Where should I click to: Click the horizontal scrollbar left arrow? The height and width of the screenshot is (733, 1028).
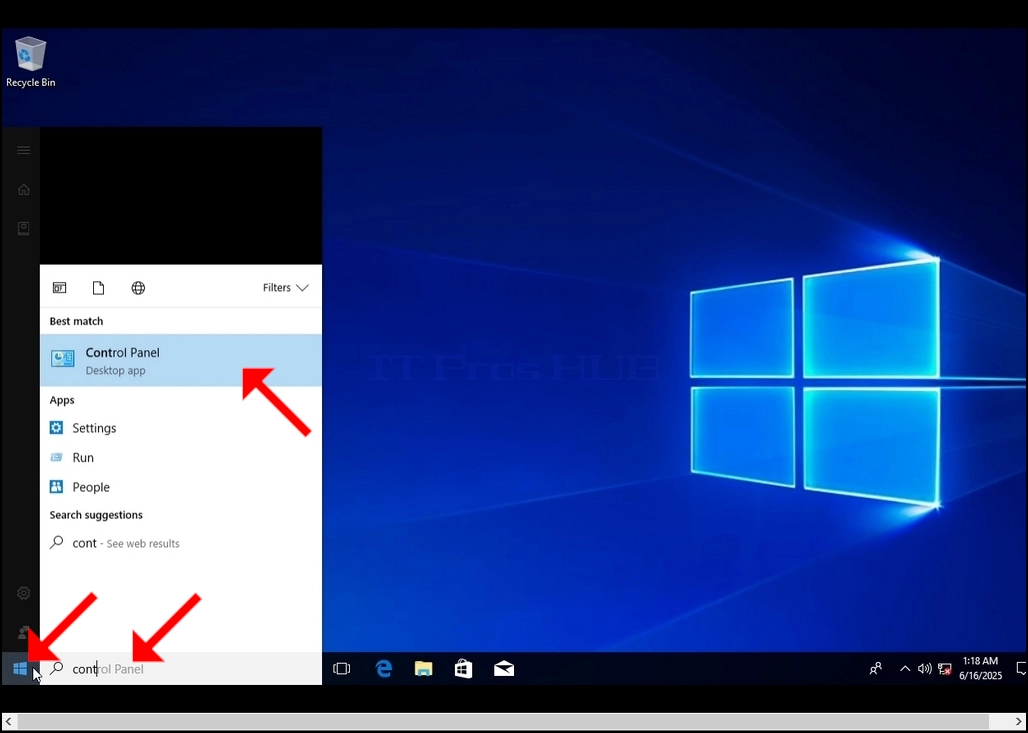pos(8,721)
